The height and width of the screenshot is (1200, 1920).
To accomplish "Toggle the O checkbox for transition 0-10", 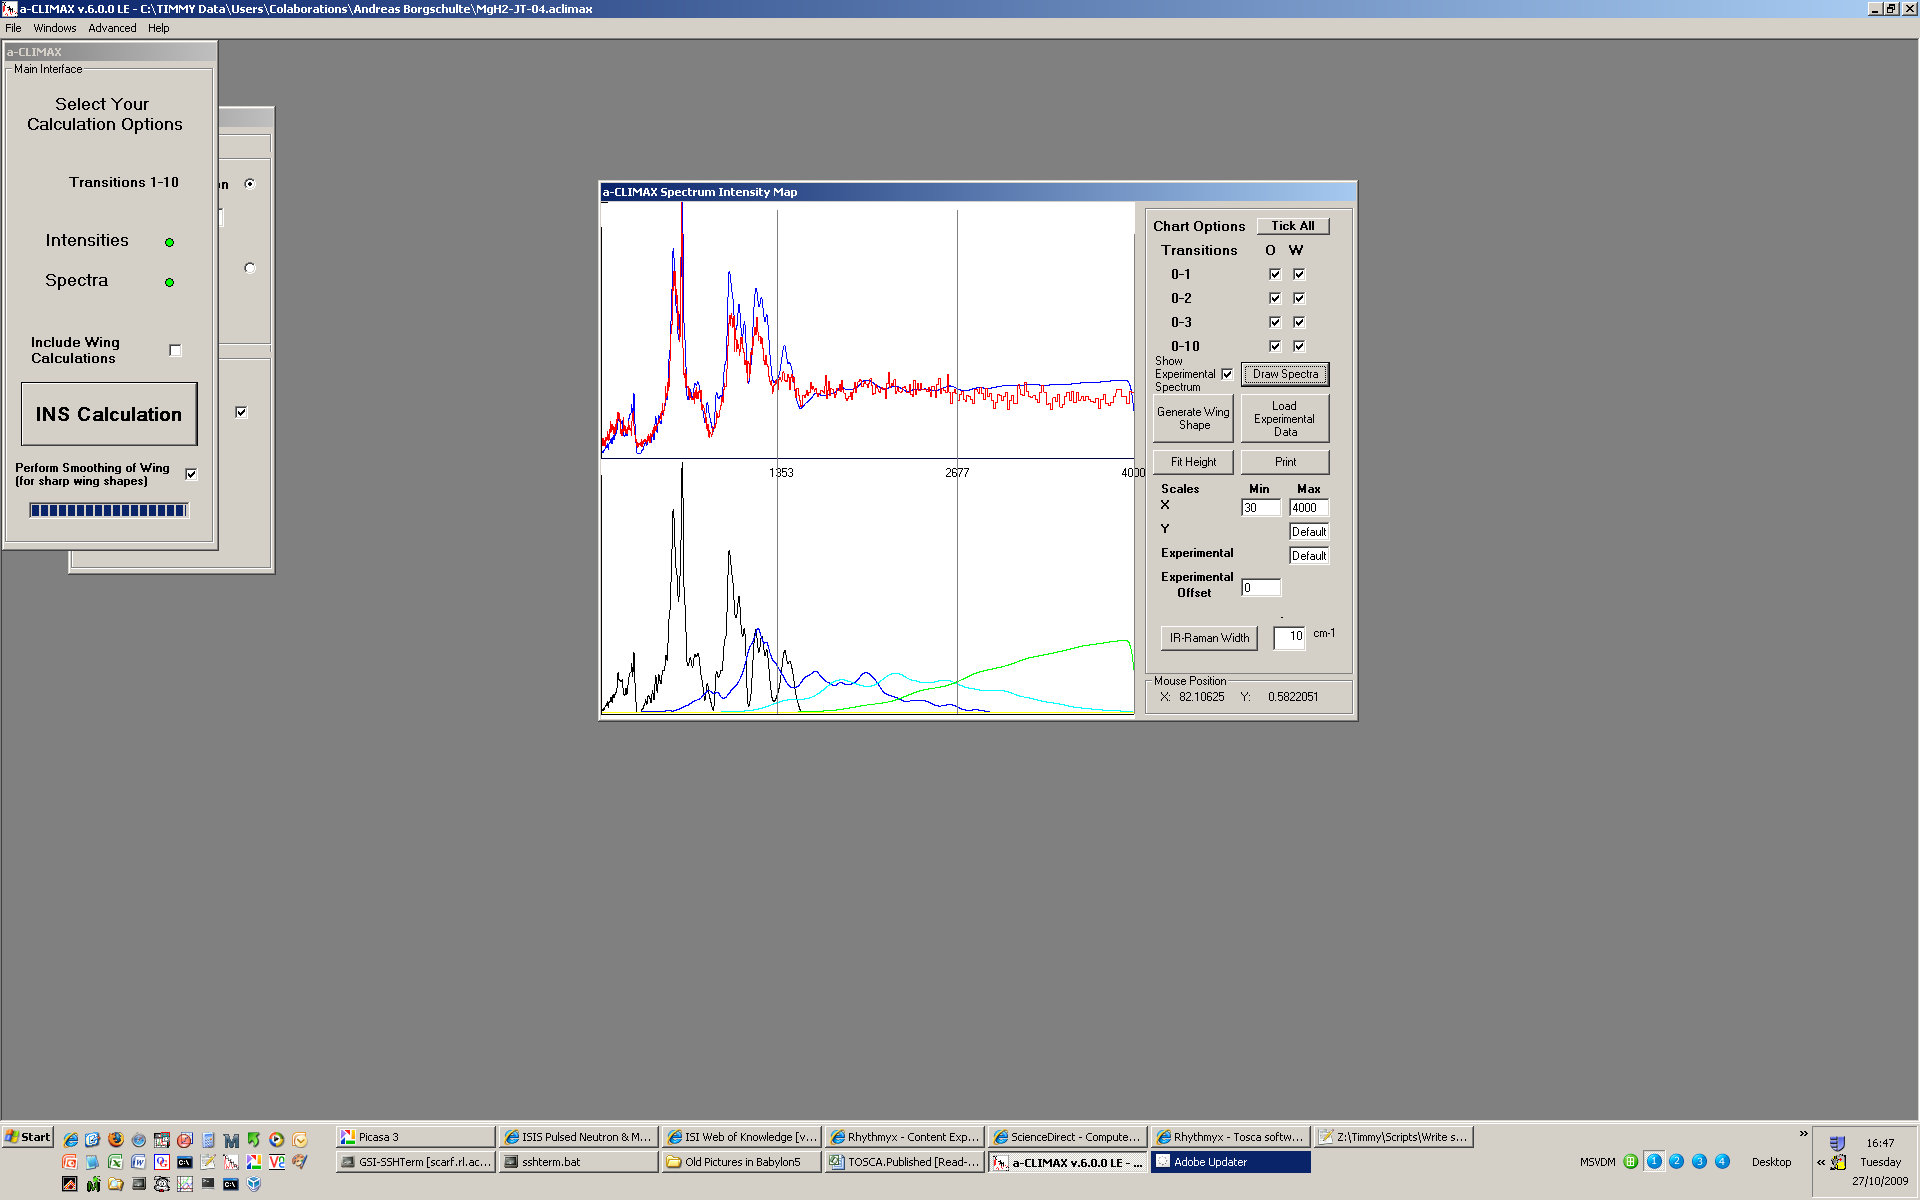I will 1275,345.
